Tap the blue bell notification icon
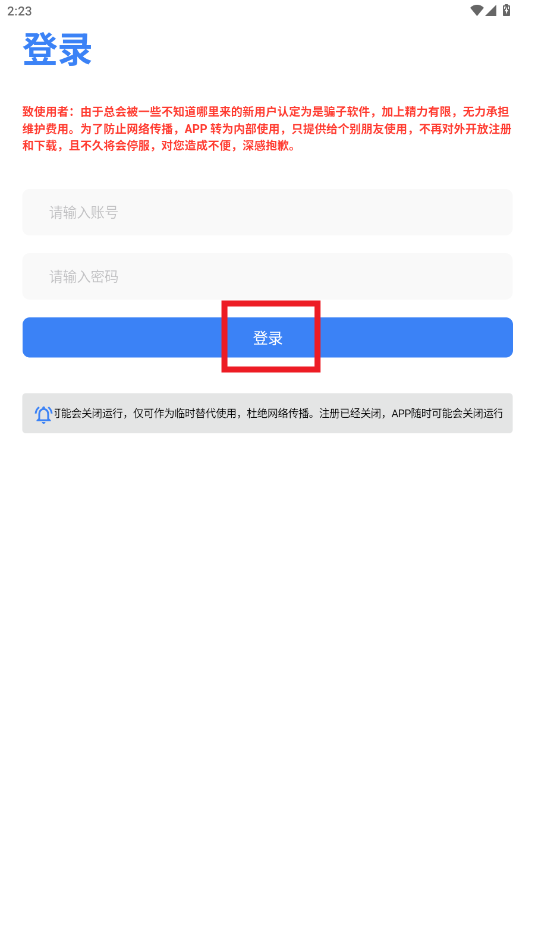Viewport: 535px width, 951px height. coord(44,414)
